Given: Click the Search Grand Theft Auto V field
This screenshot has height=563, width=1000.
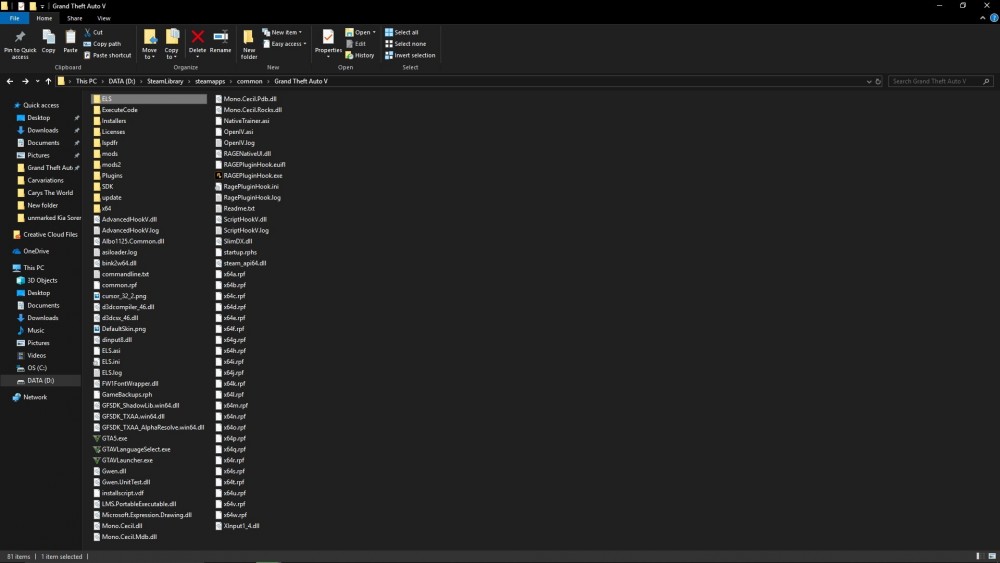Looking at the screenshot, I should coord(941,82).
